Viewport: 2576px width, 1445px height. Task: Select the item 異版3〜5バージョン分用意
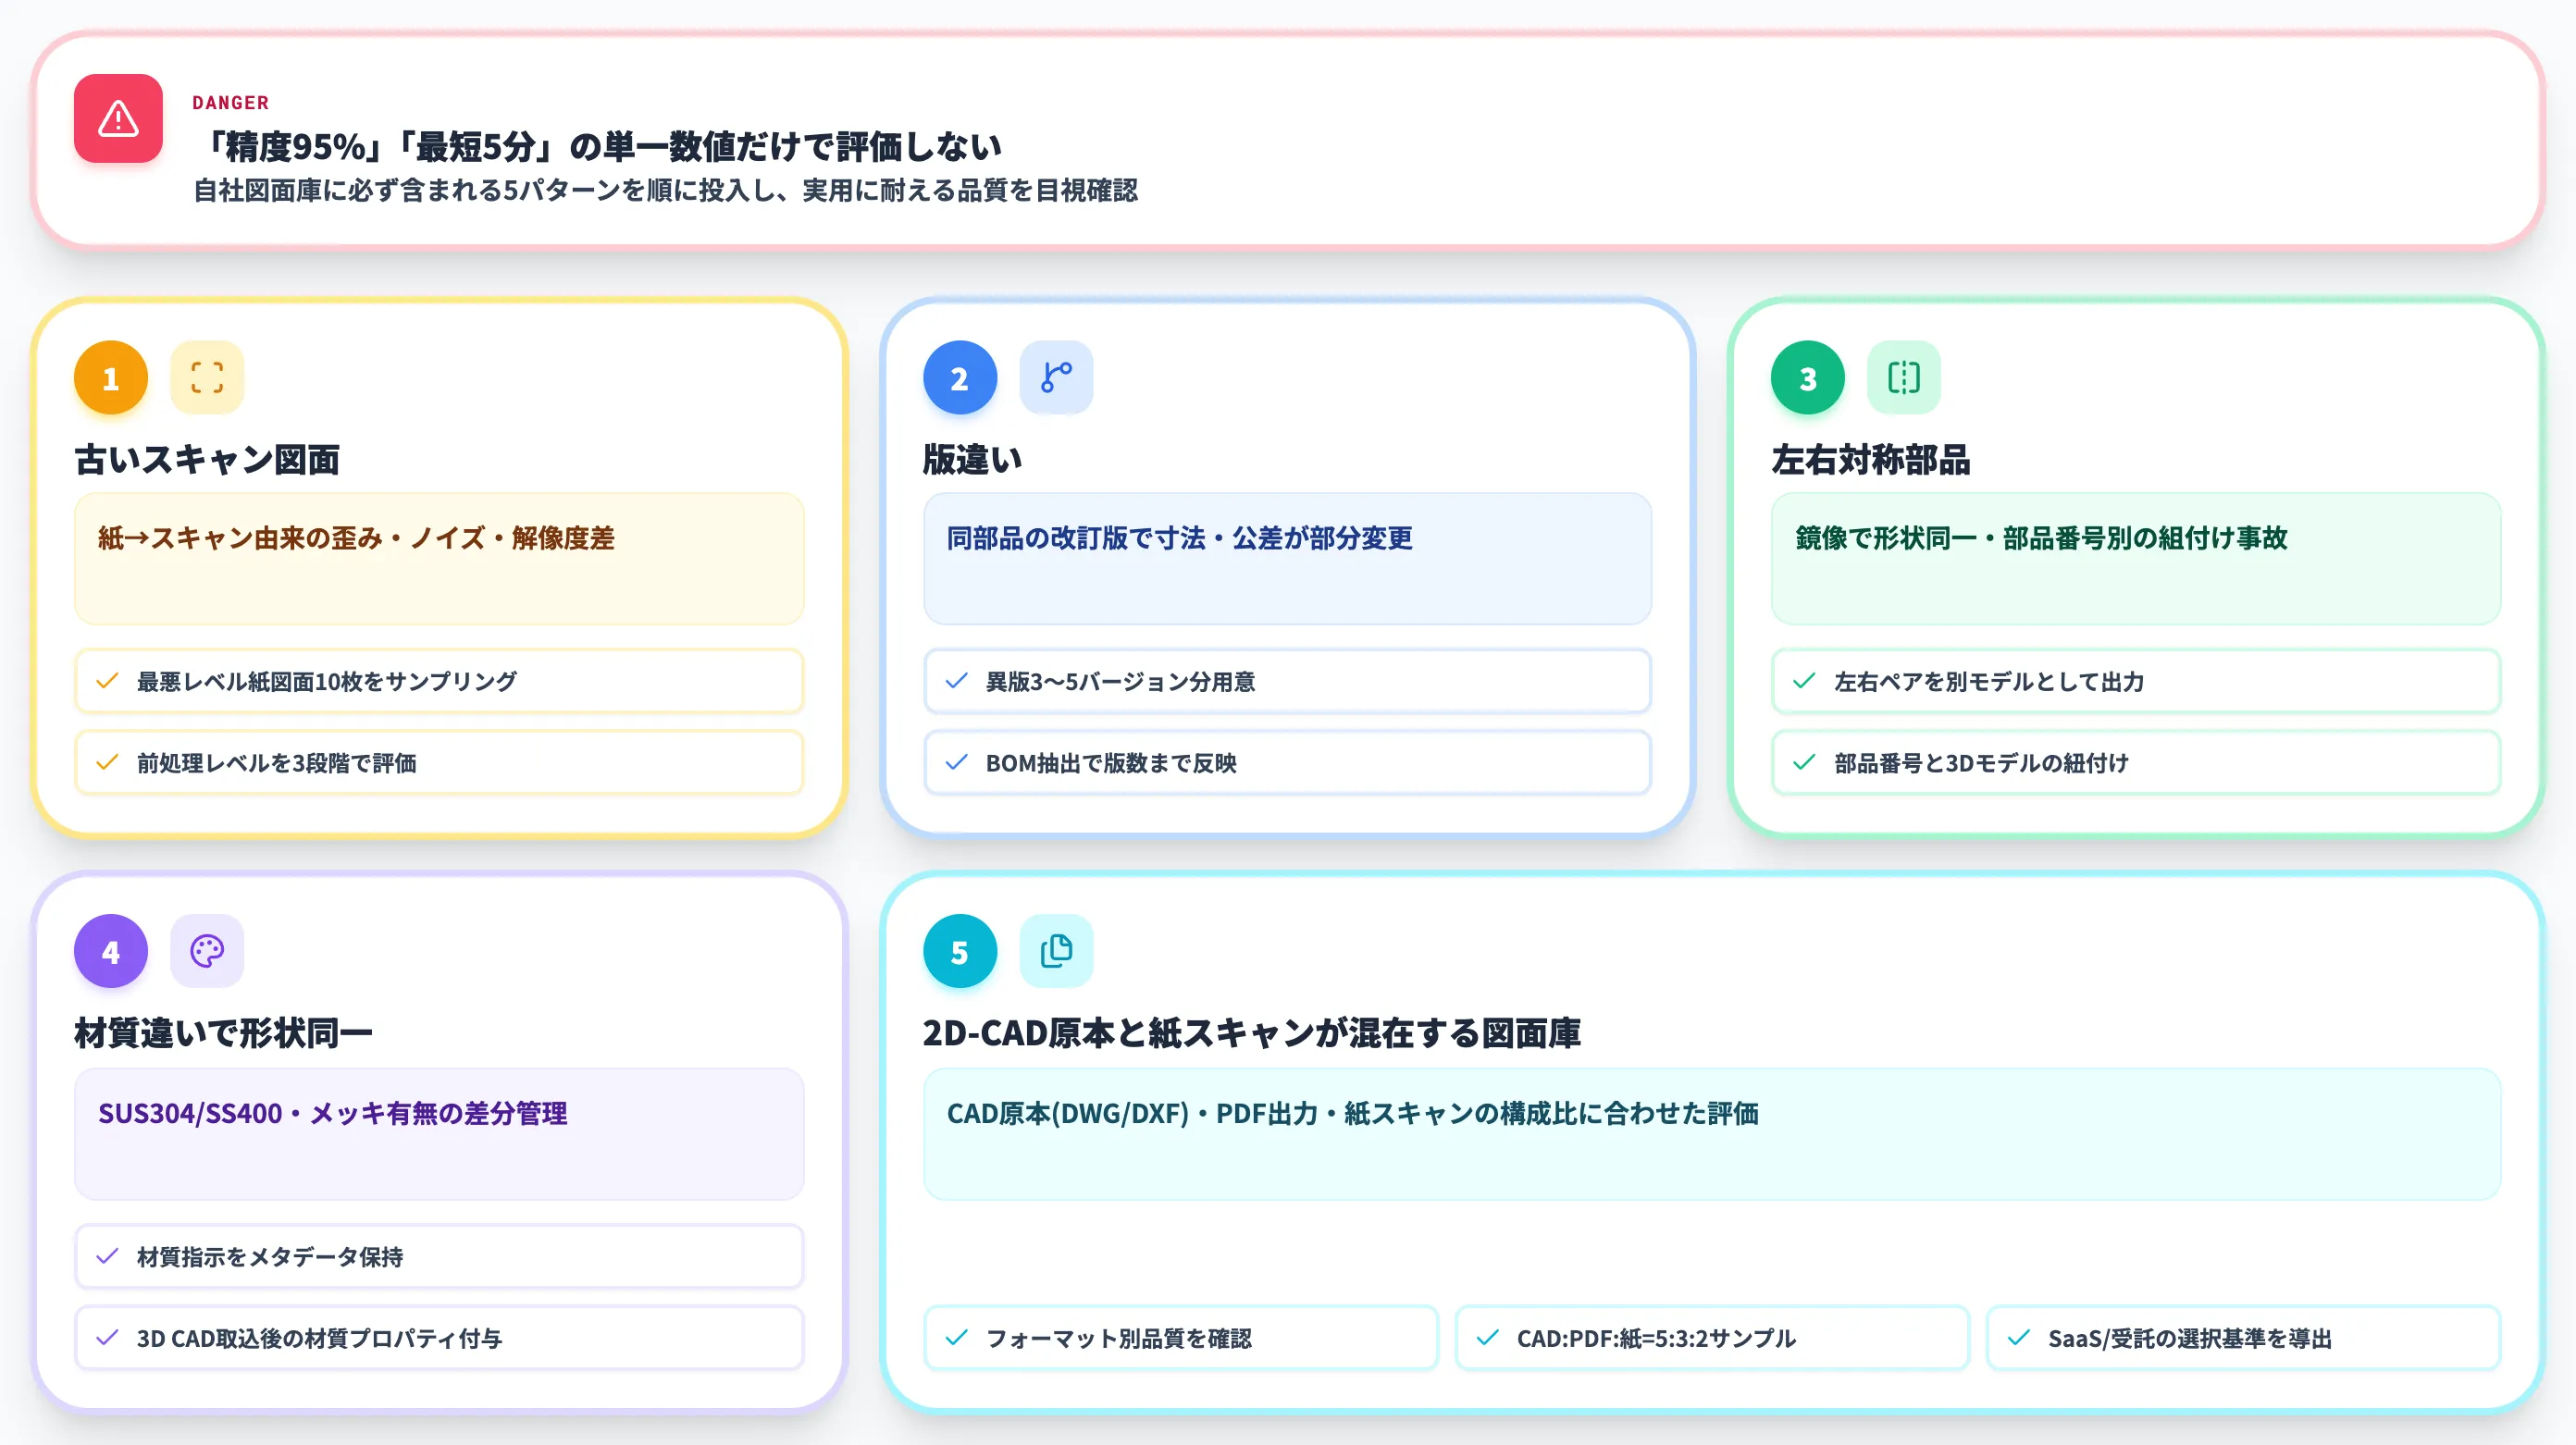pyautogui.click(x=1287, y=681)
